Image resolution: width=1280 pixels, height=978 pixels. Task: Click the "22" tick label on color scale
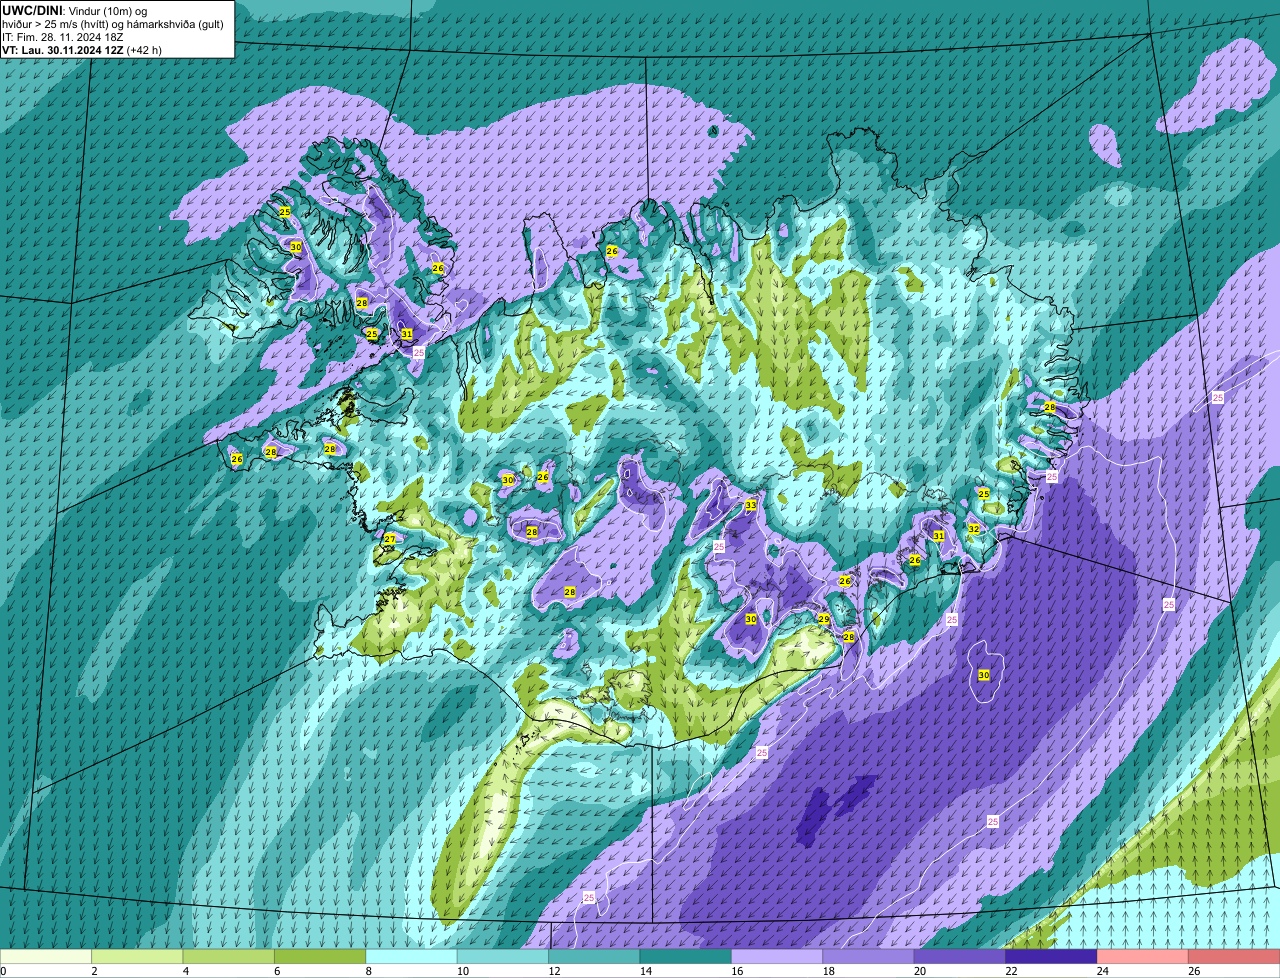pyautogui.click(x=1009, y=971)
